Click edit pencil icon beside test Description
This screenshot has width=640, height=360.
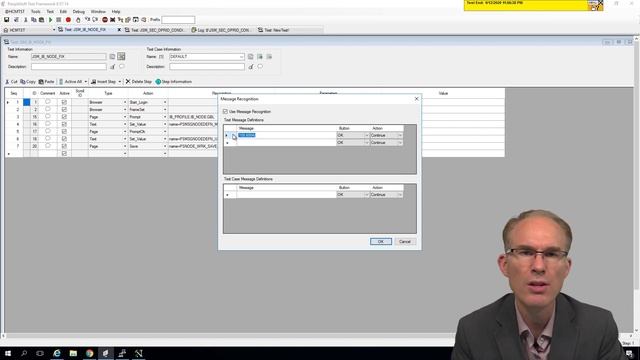click(x=113, y=67)
